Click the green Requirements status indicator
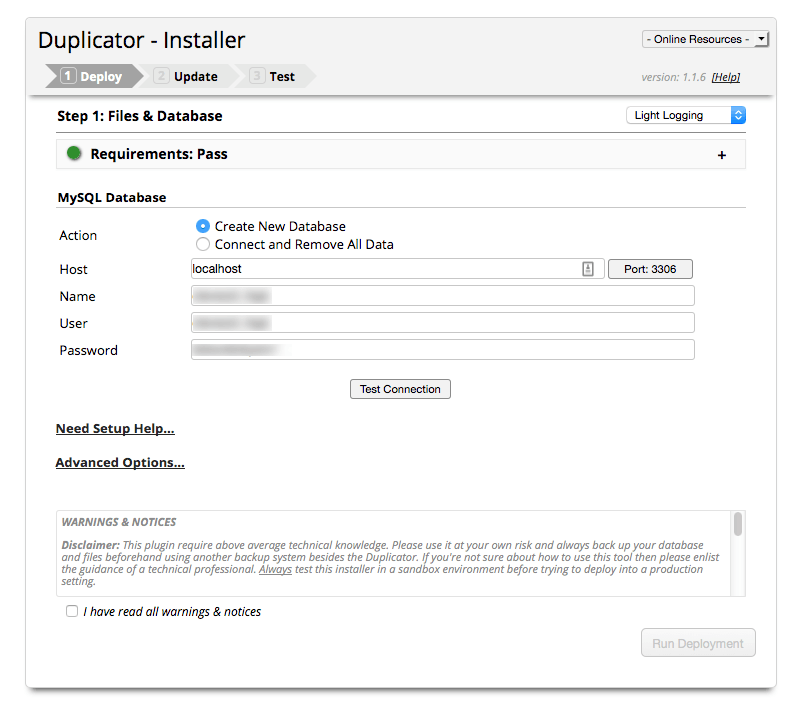The width and height of the screenshot is (800, 710). pyautogui.click(x=74, y=153)
